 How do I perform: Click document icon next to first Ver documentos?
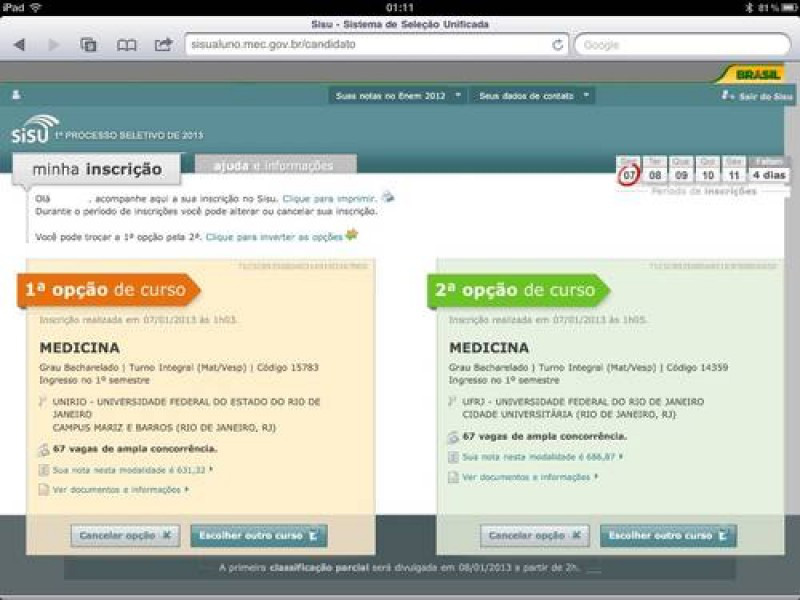click(44, 490)
